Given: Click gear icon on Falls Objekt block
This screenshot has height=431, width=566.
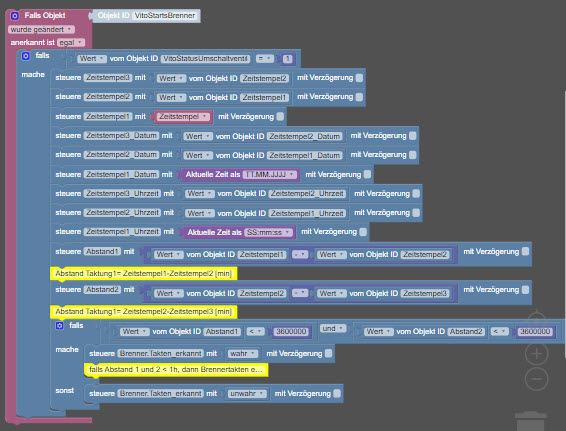Looking at the screenshot, I should [14, 16].
